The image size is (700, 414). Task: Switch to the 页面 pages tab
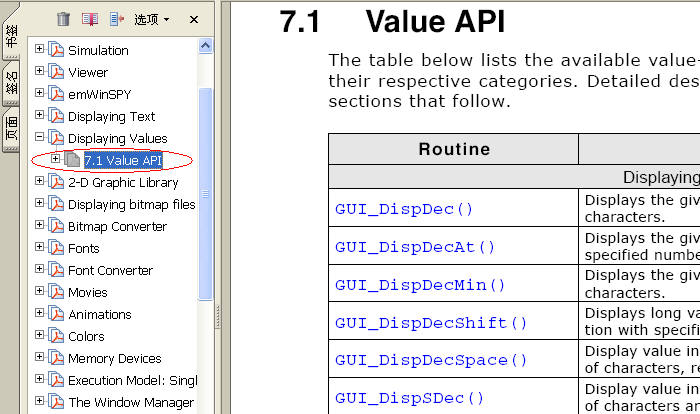(11, 129)
